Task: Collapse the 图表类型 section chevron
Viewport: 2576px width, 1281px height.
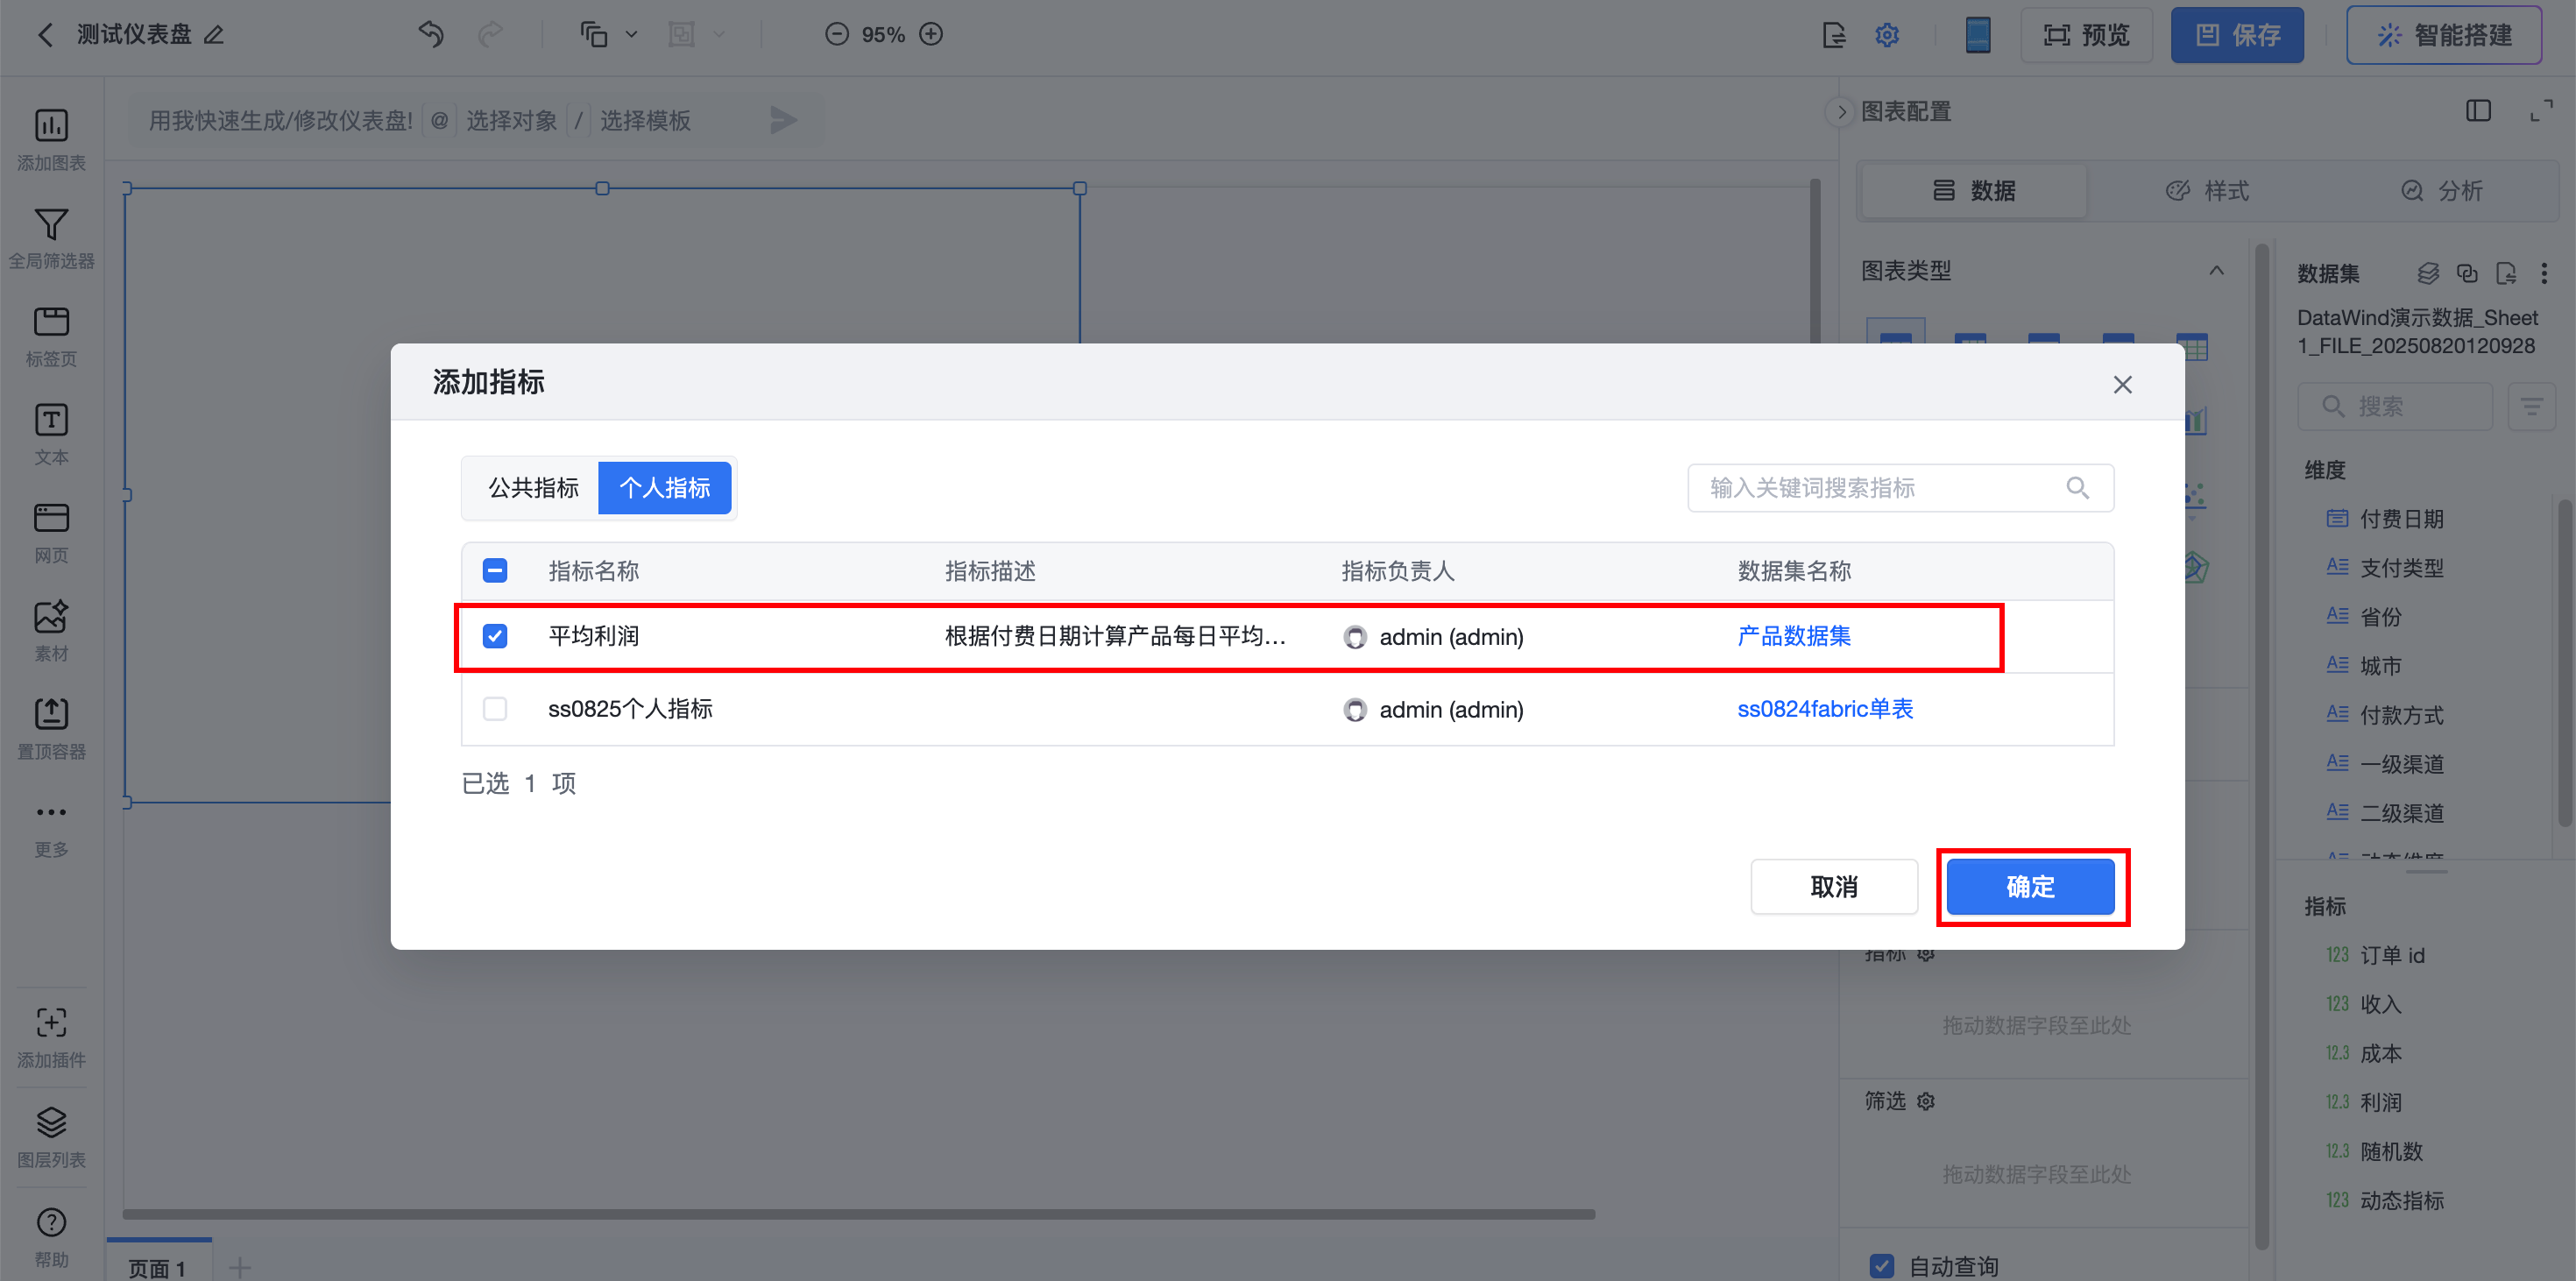Action: pos(2216,270)
